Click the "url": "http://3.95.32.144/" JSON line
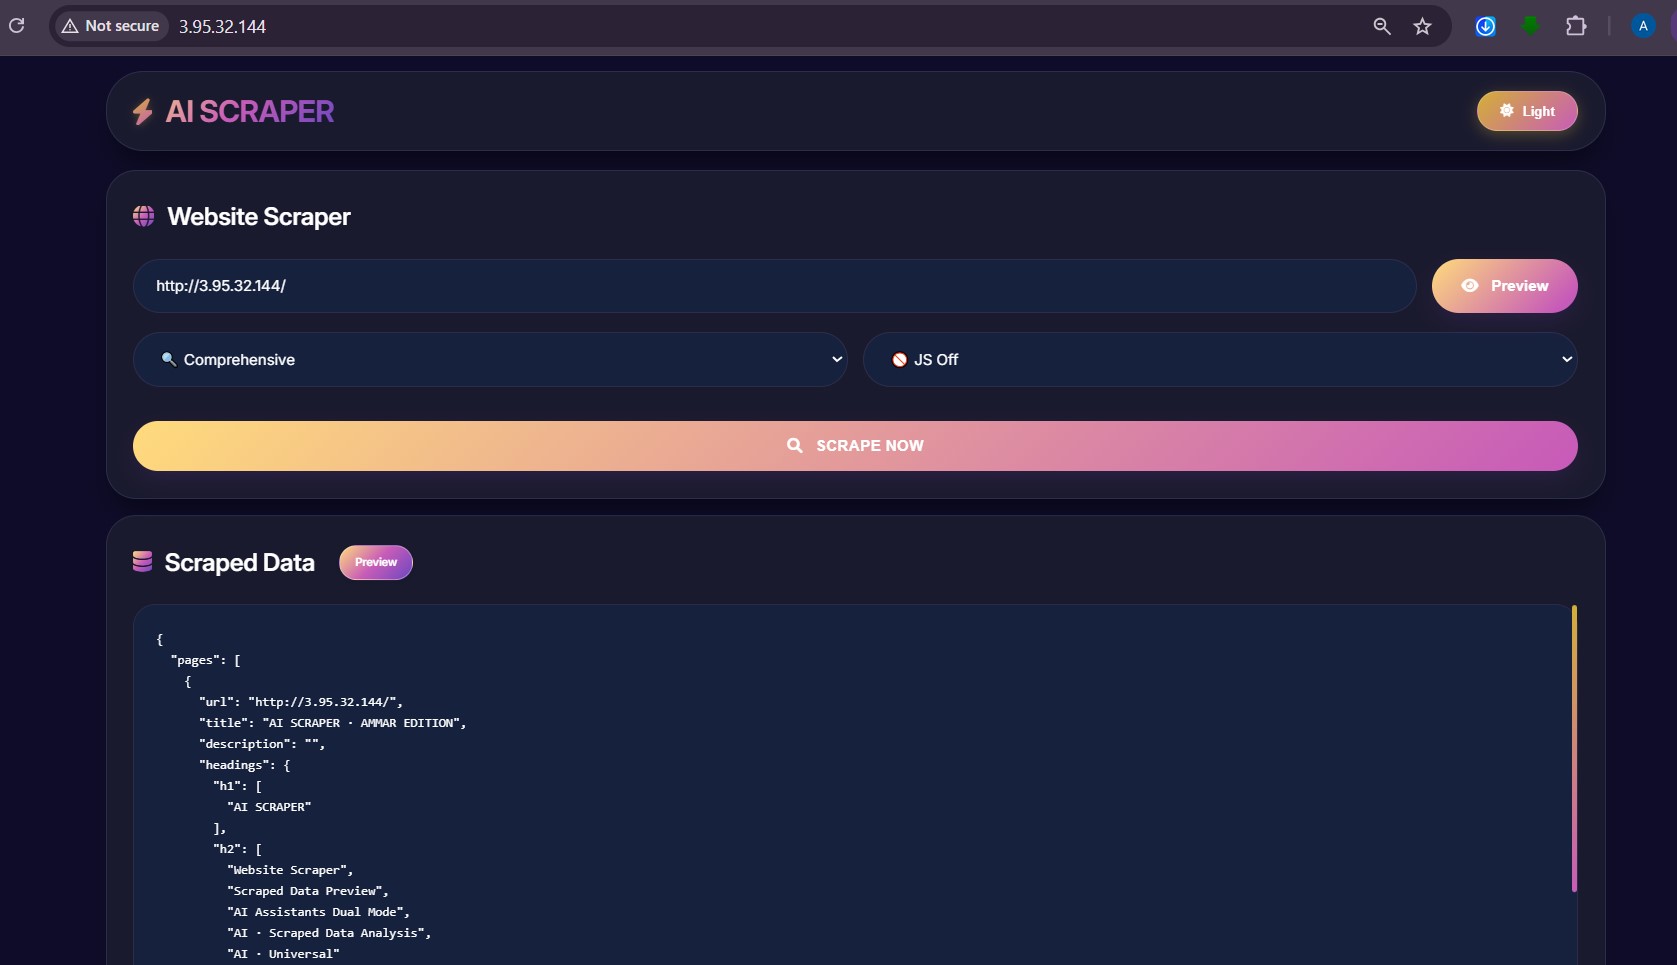 coord(301,702)
